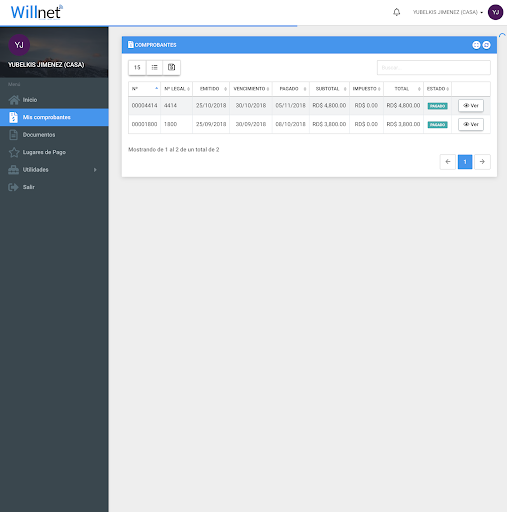
Task: View invoice 00004414 with Ver button
Action: [x=471, y=106]
